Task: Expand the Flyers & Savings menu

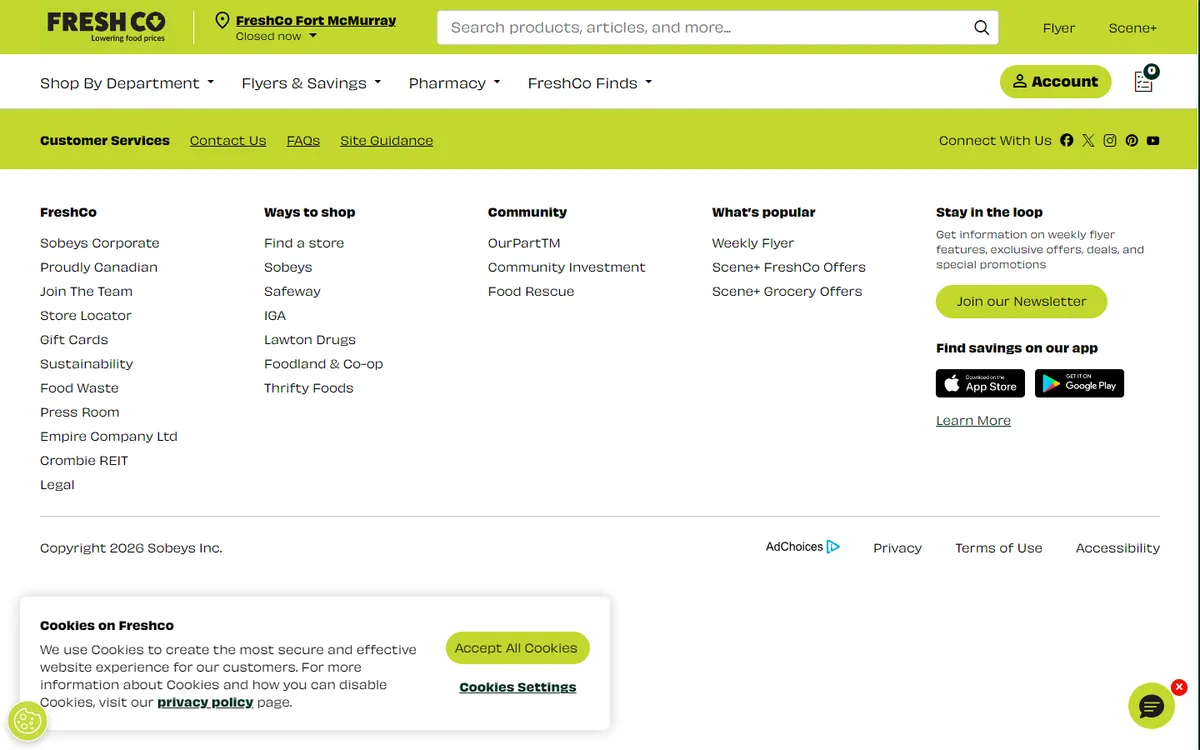Action: [x=311, y=83]
